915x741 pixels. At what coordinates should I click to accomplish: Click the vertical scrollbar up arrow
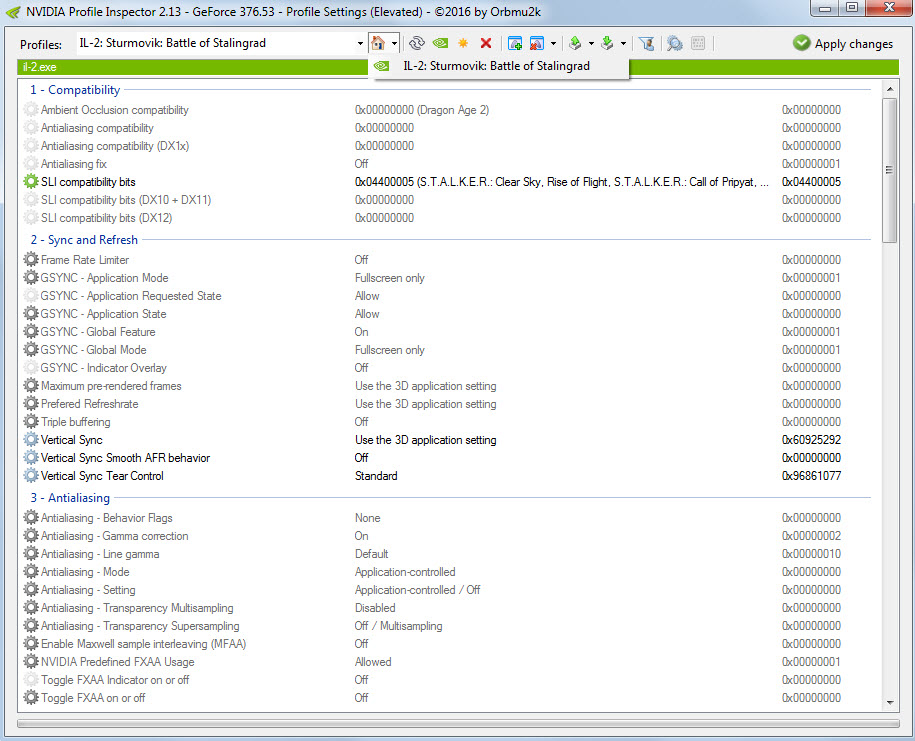(x=889, y=89)
